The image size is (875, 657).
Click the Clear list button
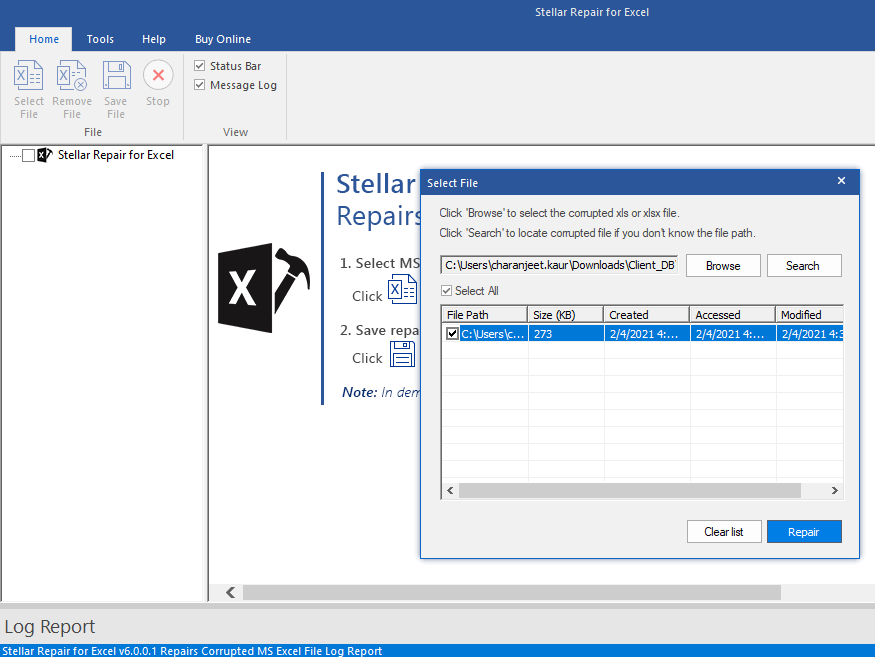724,531
